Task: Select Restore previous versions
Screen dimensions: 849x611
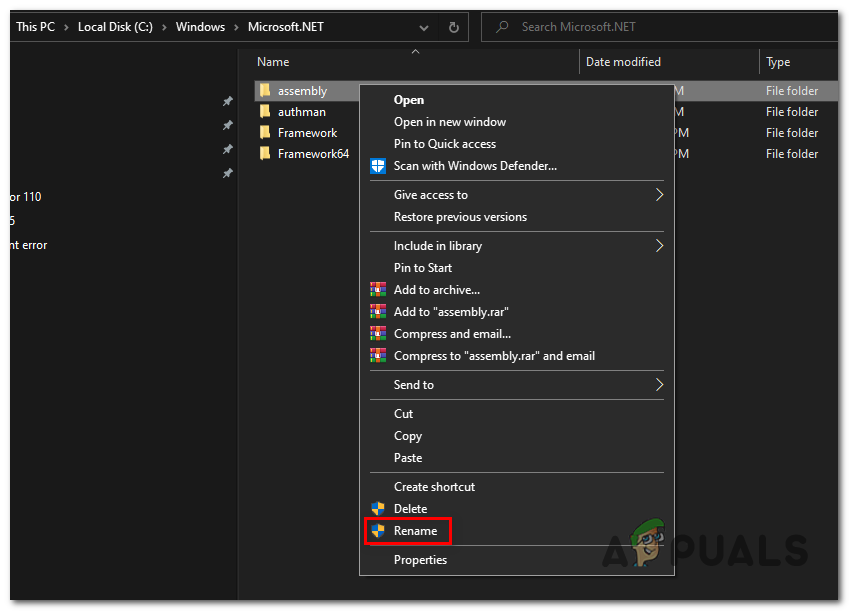Action: click(x=460, y=217)
